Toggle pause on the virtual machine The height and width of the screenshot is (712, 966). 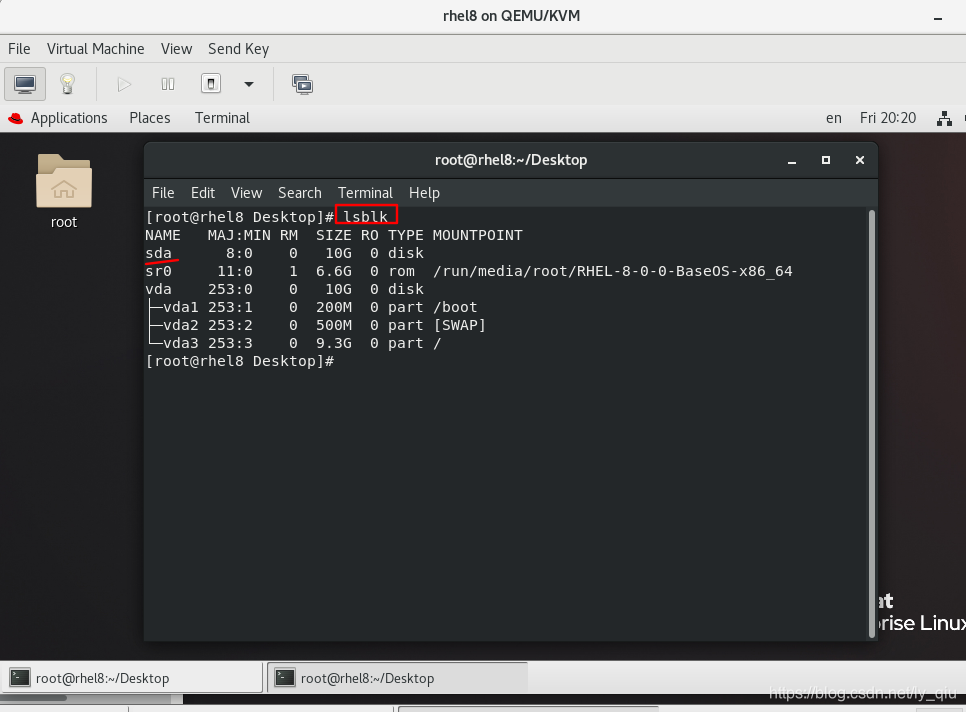click(167, 83)
